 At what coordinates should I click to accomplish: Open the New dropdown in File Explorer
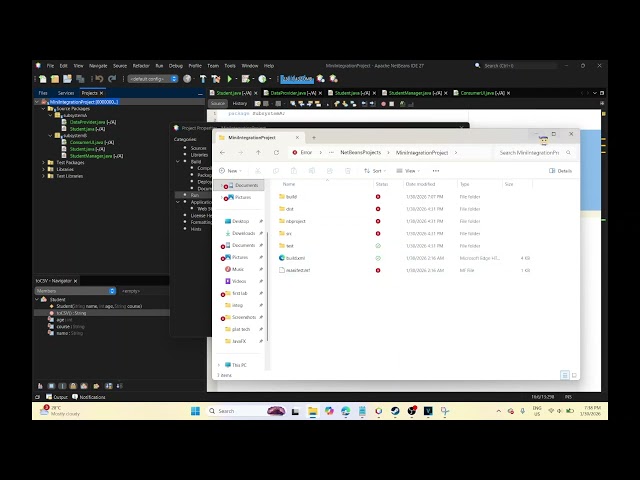tap(231, 171)
